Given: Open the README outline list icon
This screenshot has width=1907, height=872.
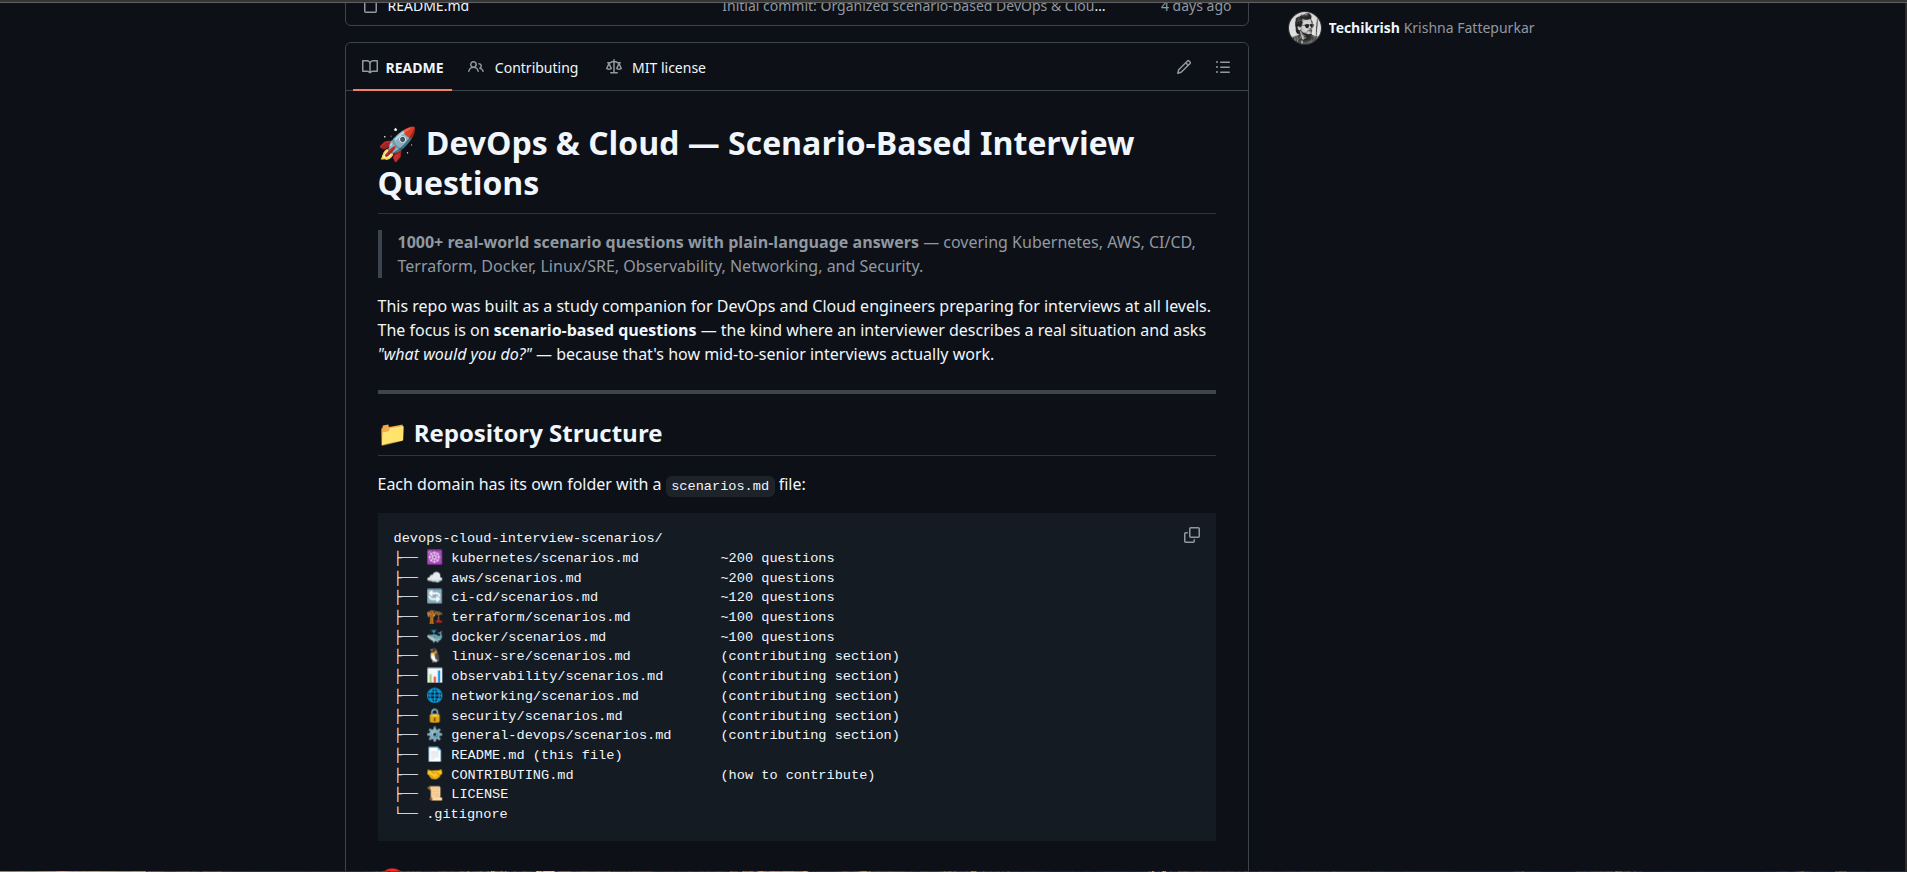Looking at the screenshot, I should click(x=1223, y=67).
